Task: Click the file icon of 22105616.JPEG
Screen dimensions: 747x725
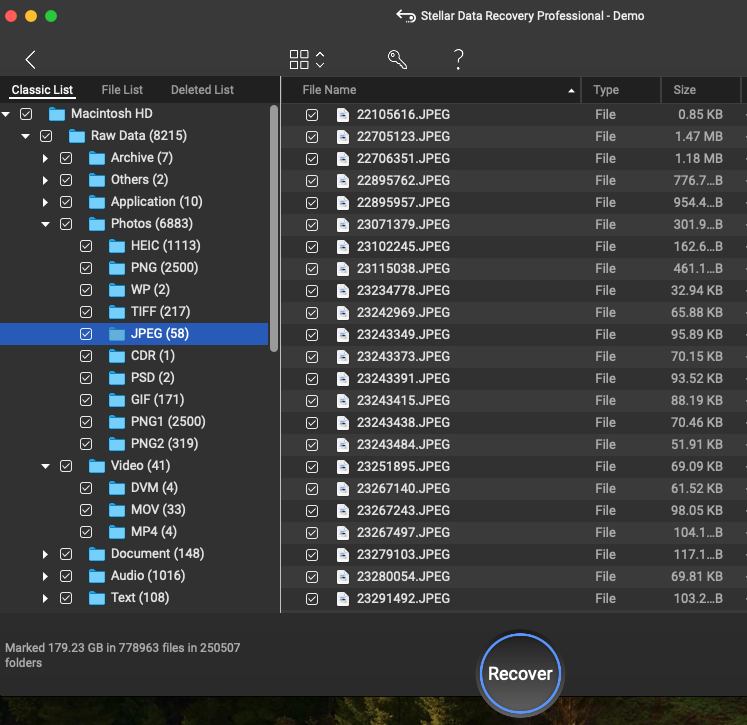Action: pyautogui.click(x=343, y=115)
